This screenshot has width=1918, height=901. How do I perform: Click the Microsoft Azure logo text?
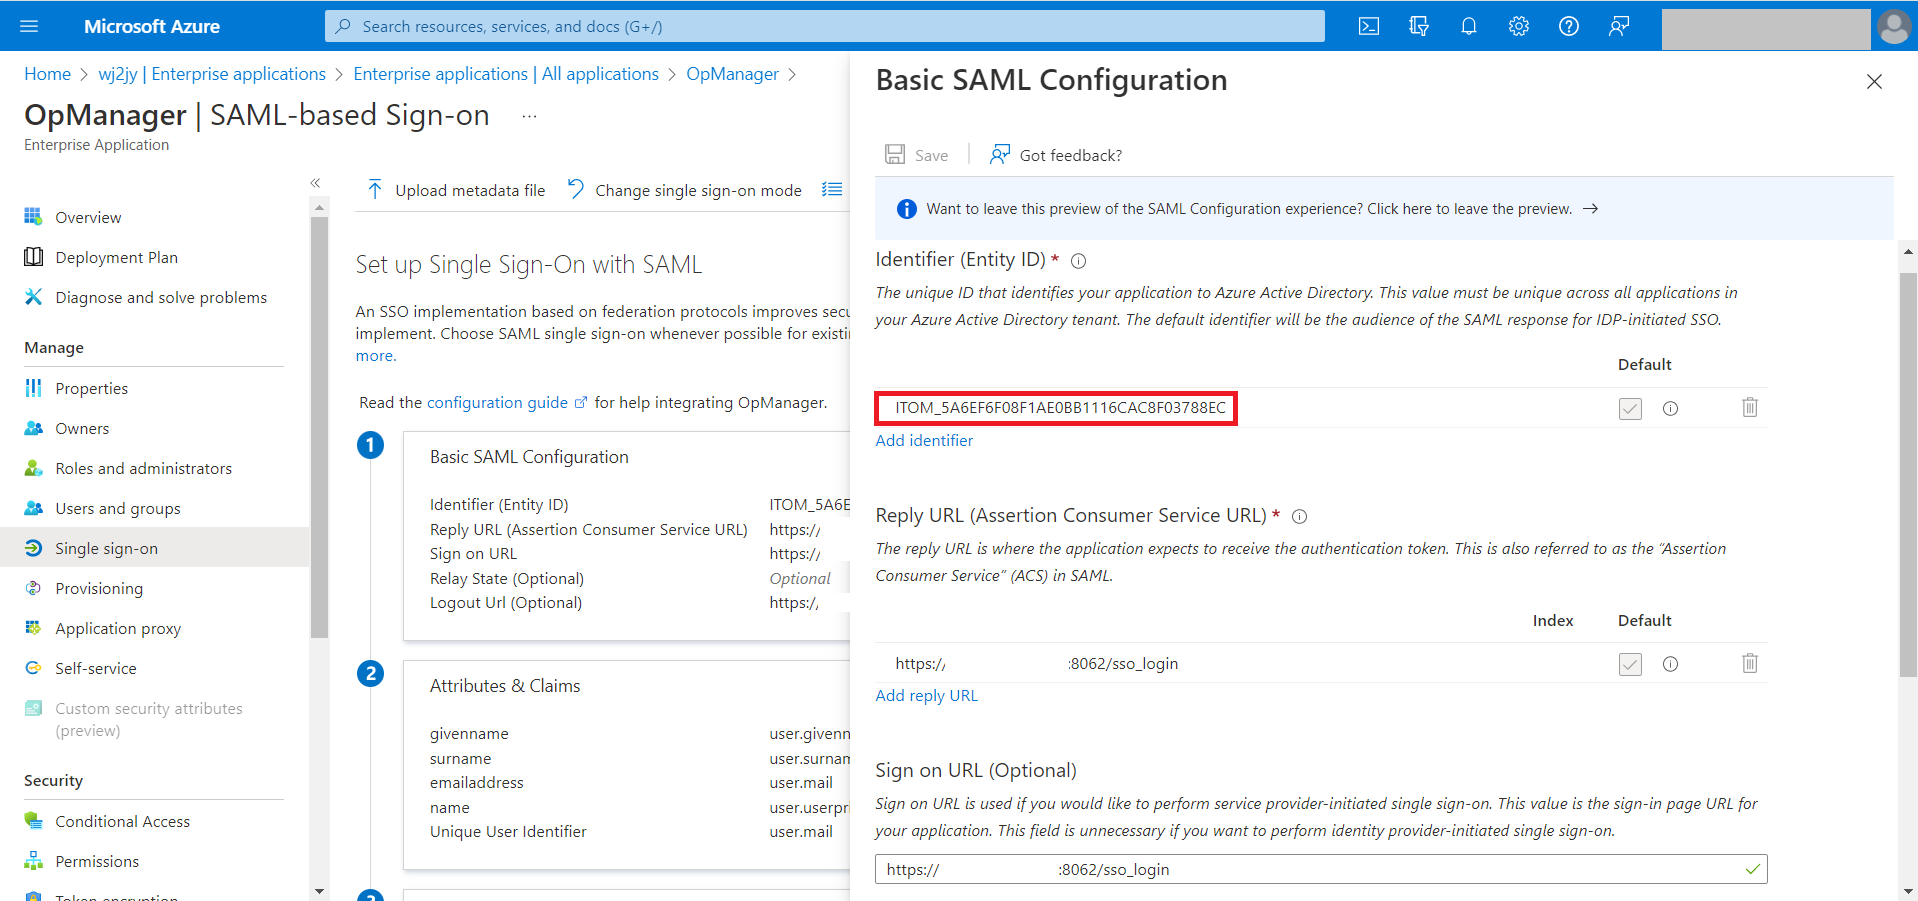coord(152,26)
